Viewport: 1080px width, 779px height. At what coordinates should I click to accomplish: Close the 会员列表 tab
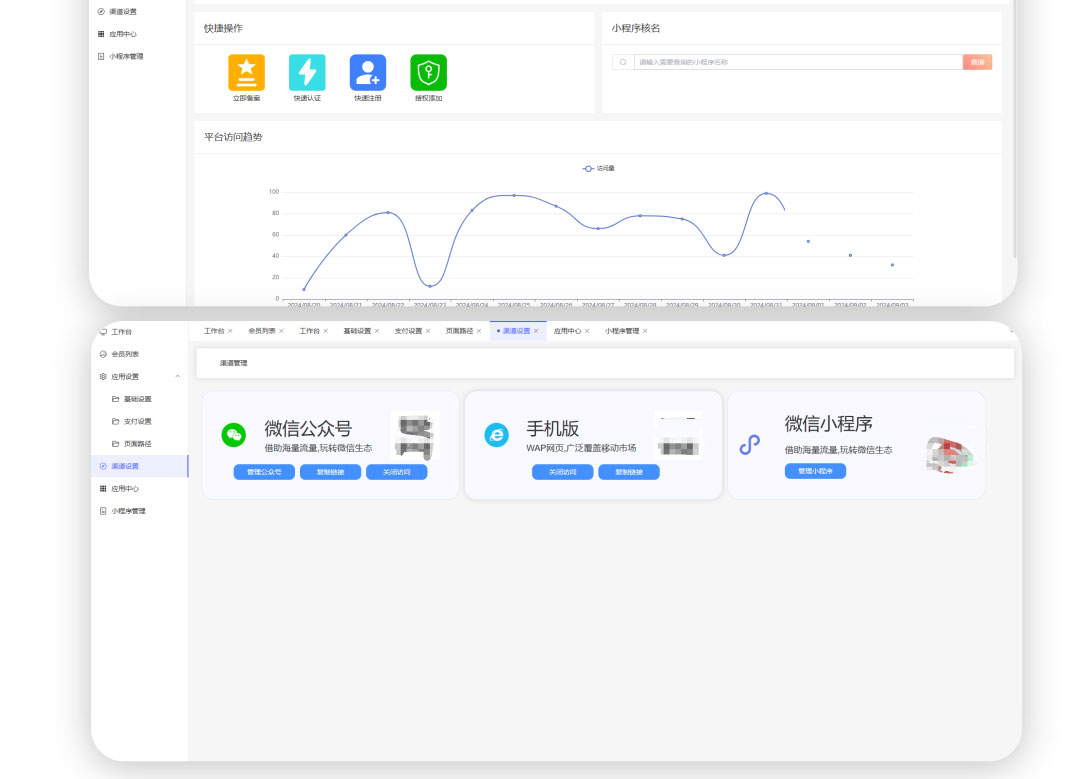(x=281, y=331)
